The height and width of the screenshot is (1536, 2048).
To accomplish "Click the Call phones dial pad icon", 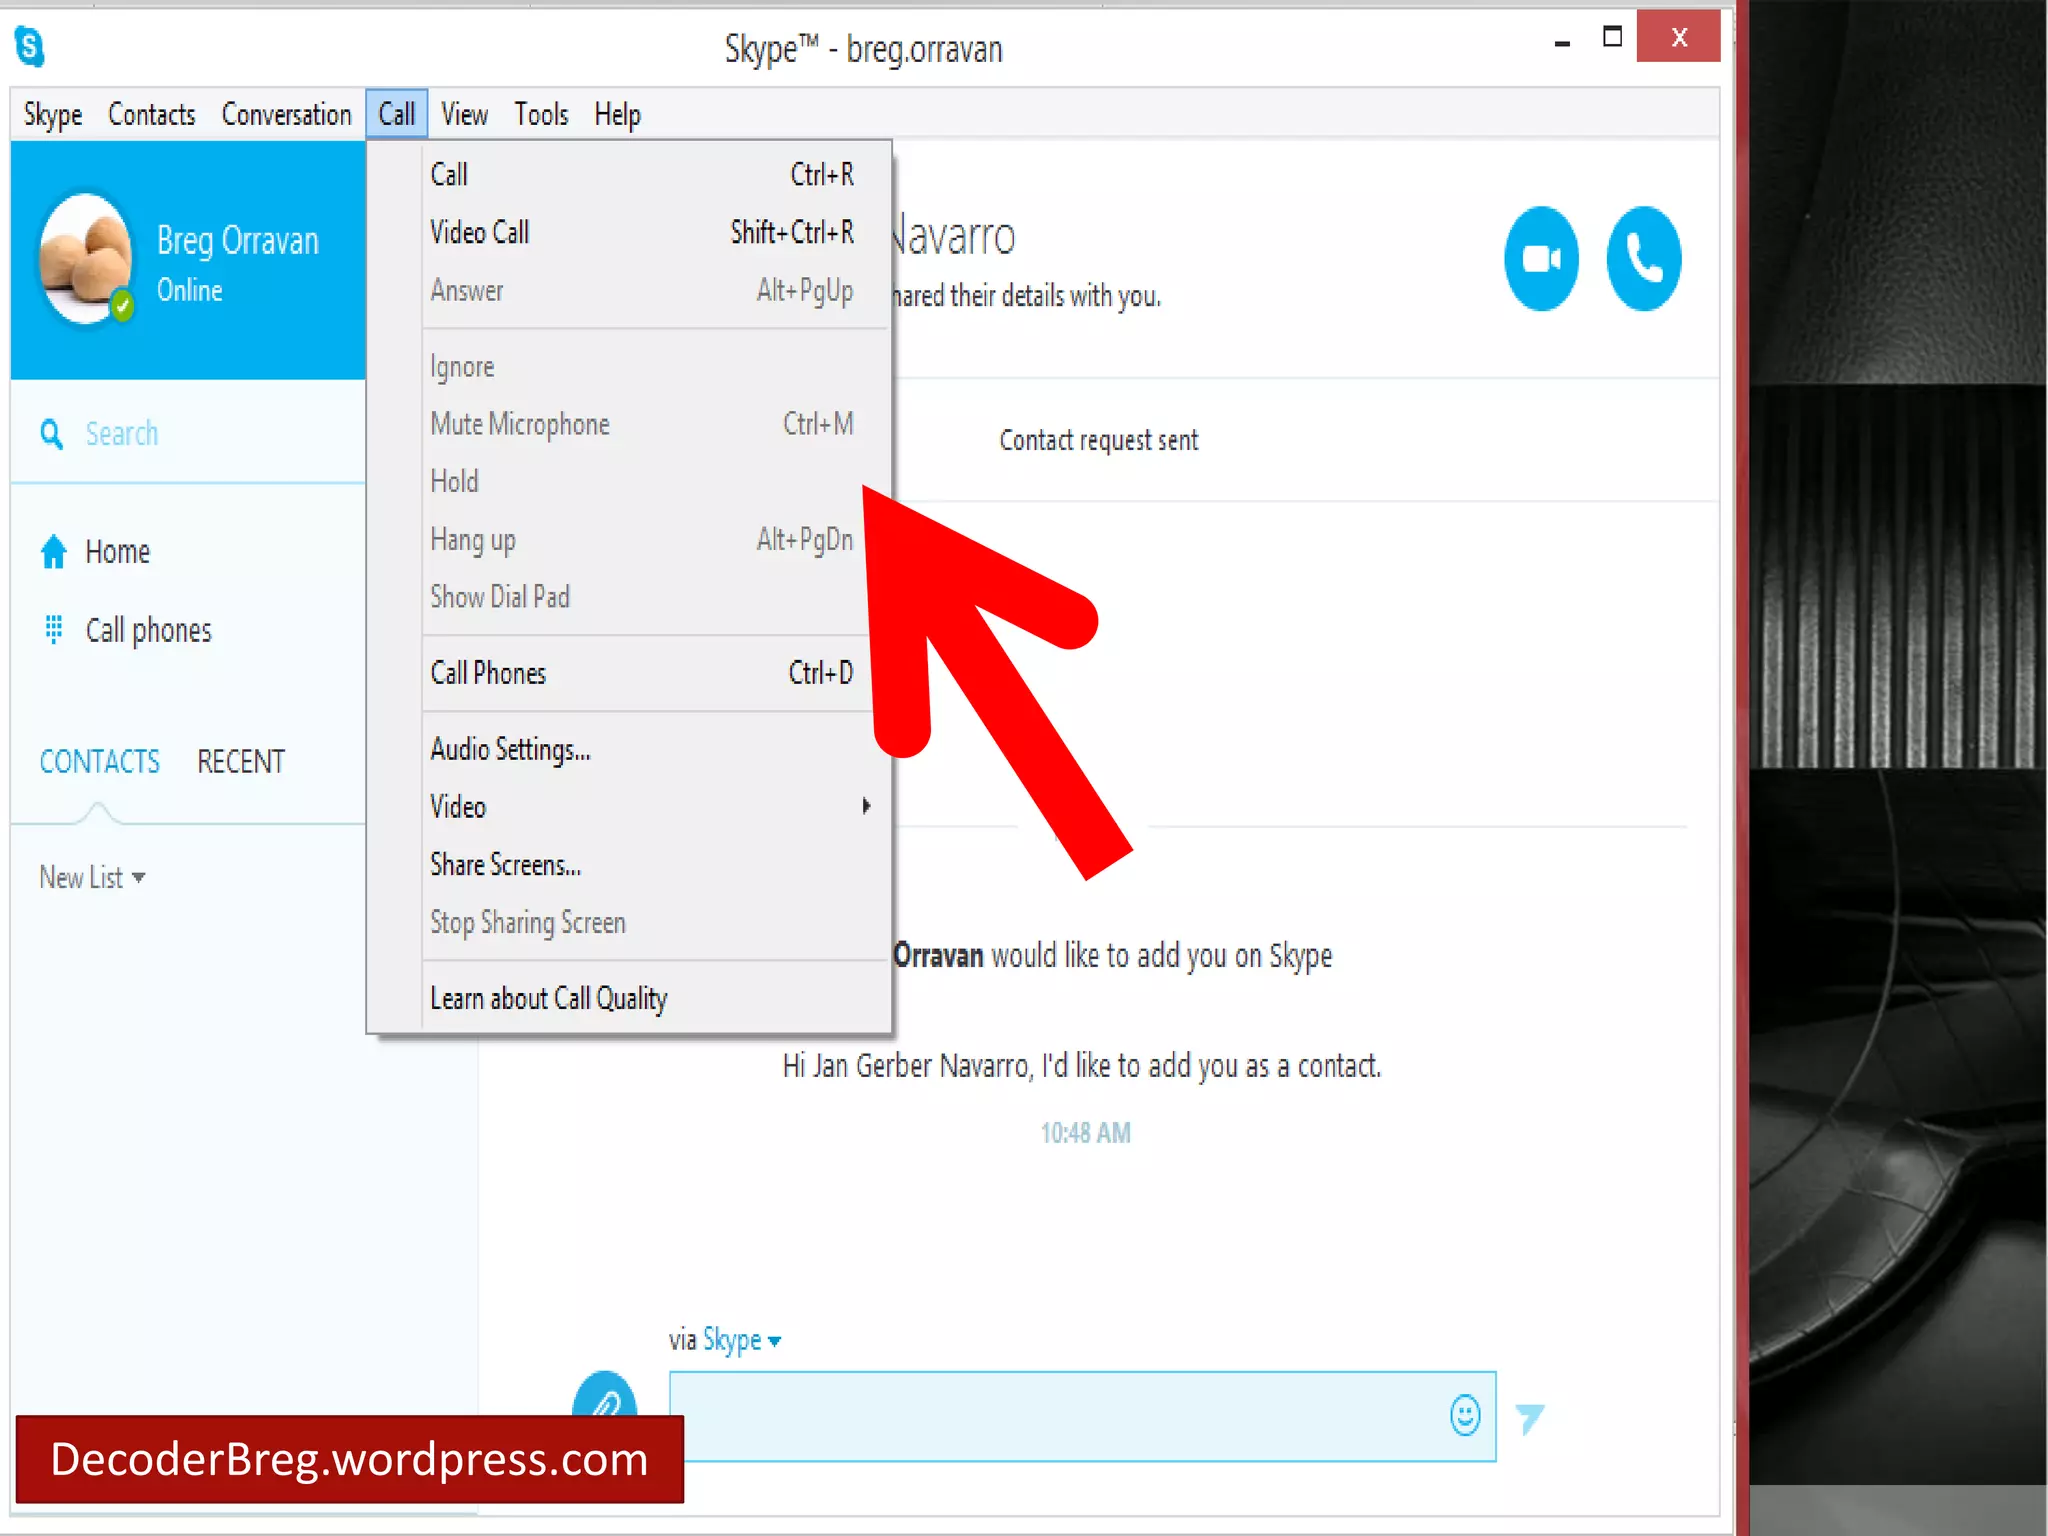I will point(54,629).
